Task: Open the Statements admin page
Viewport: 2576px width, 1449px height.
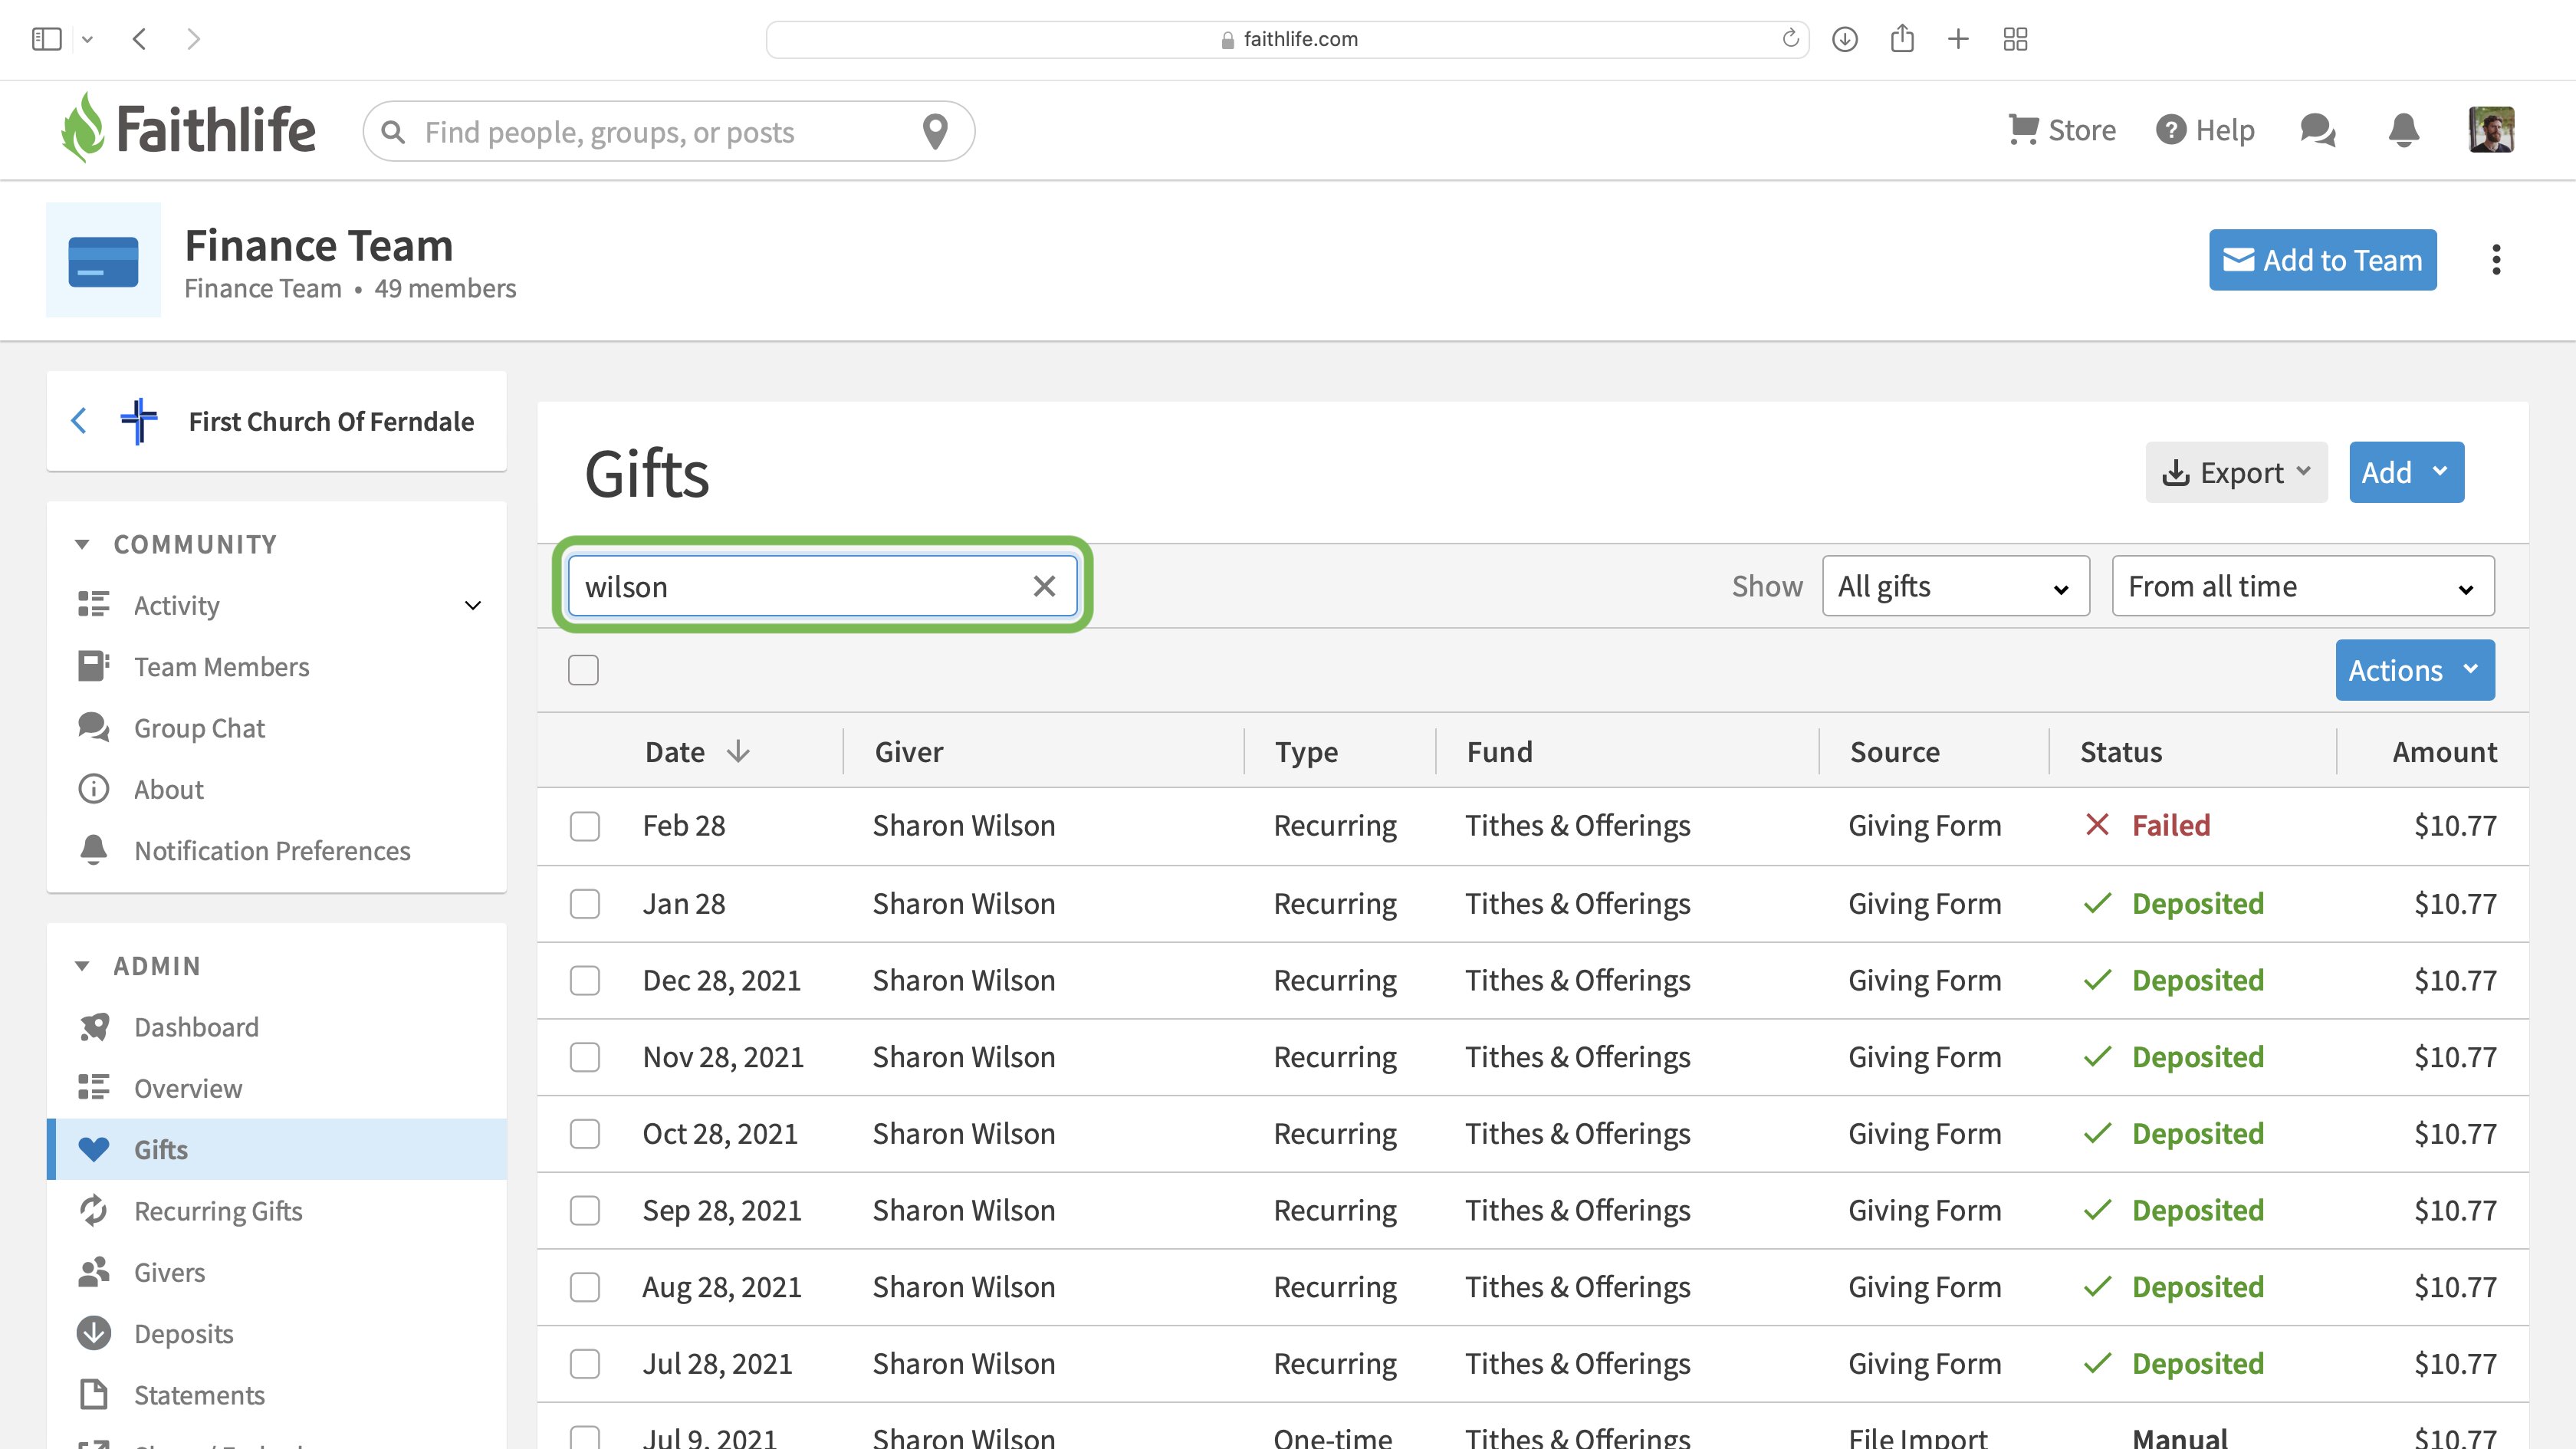Action: [x=199, y=1395]
